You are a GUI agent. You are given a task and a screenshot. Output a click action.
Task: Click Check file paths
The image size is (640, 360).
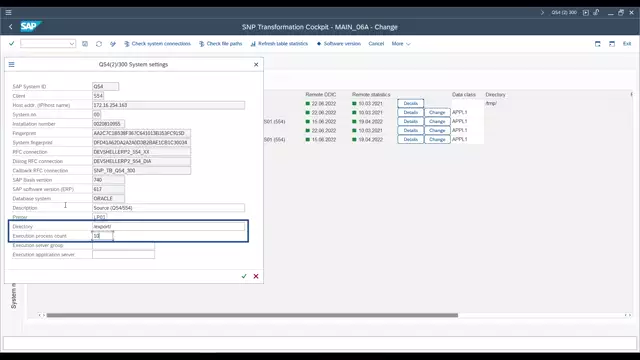(x=220, y=44)
